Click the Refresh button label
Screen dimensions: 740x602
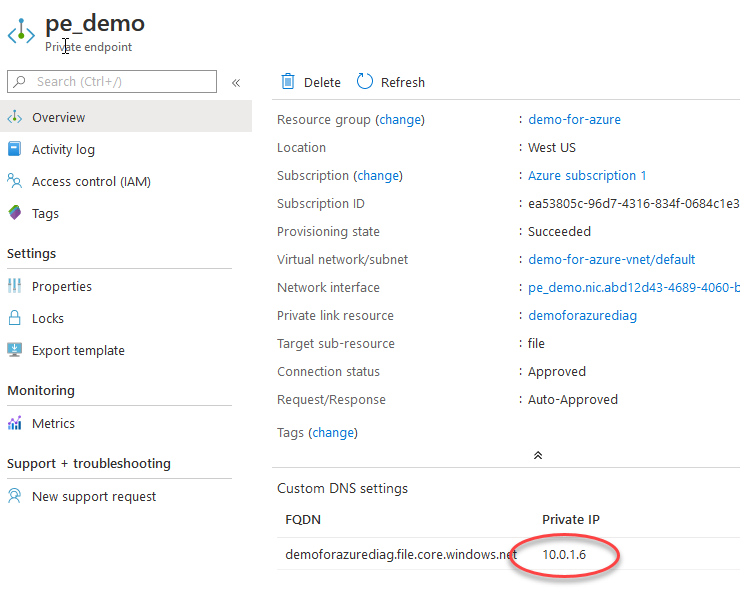point(403,82)
